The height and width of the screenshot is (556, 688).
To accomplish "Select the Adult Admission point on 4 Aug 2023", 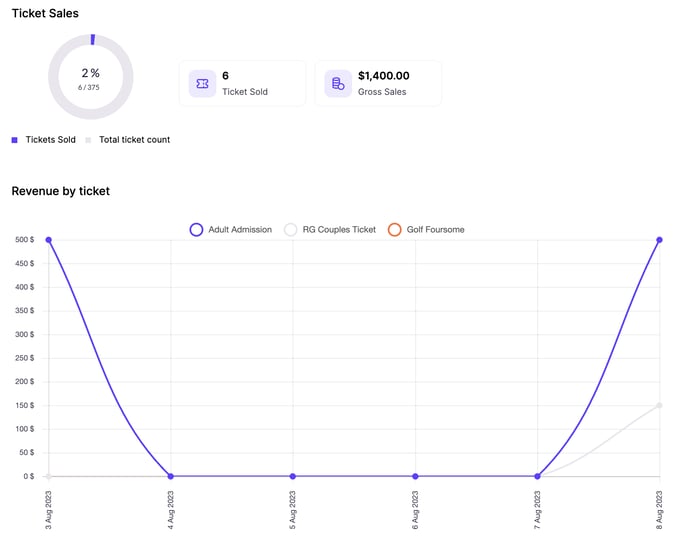I will click(171, 476).
